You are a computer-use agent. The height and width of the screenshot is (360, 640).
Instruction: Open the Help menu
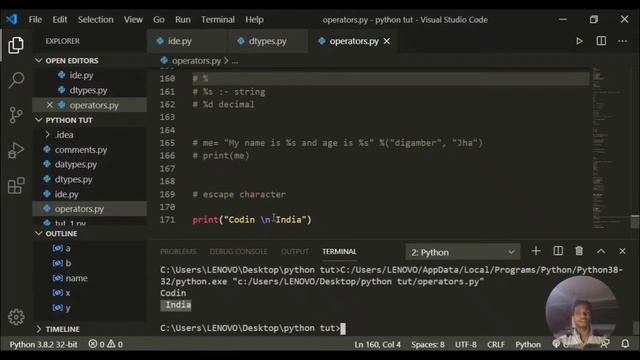[x=254, y=20]
